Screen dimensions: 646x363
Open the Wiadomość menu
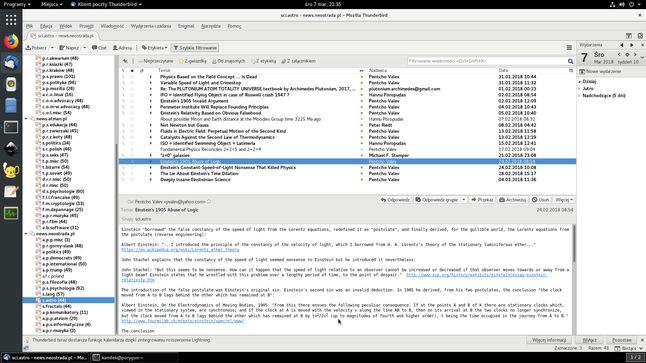tap(112, 26)
